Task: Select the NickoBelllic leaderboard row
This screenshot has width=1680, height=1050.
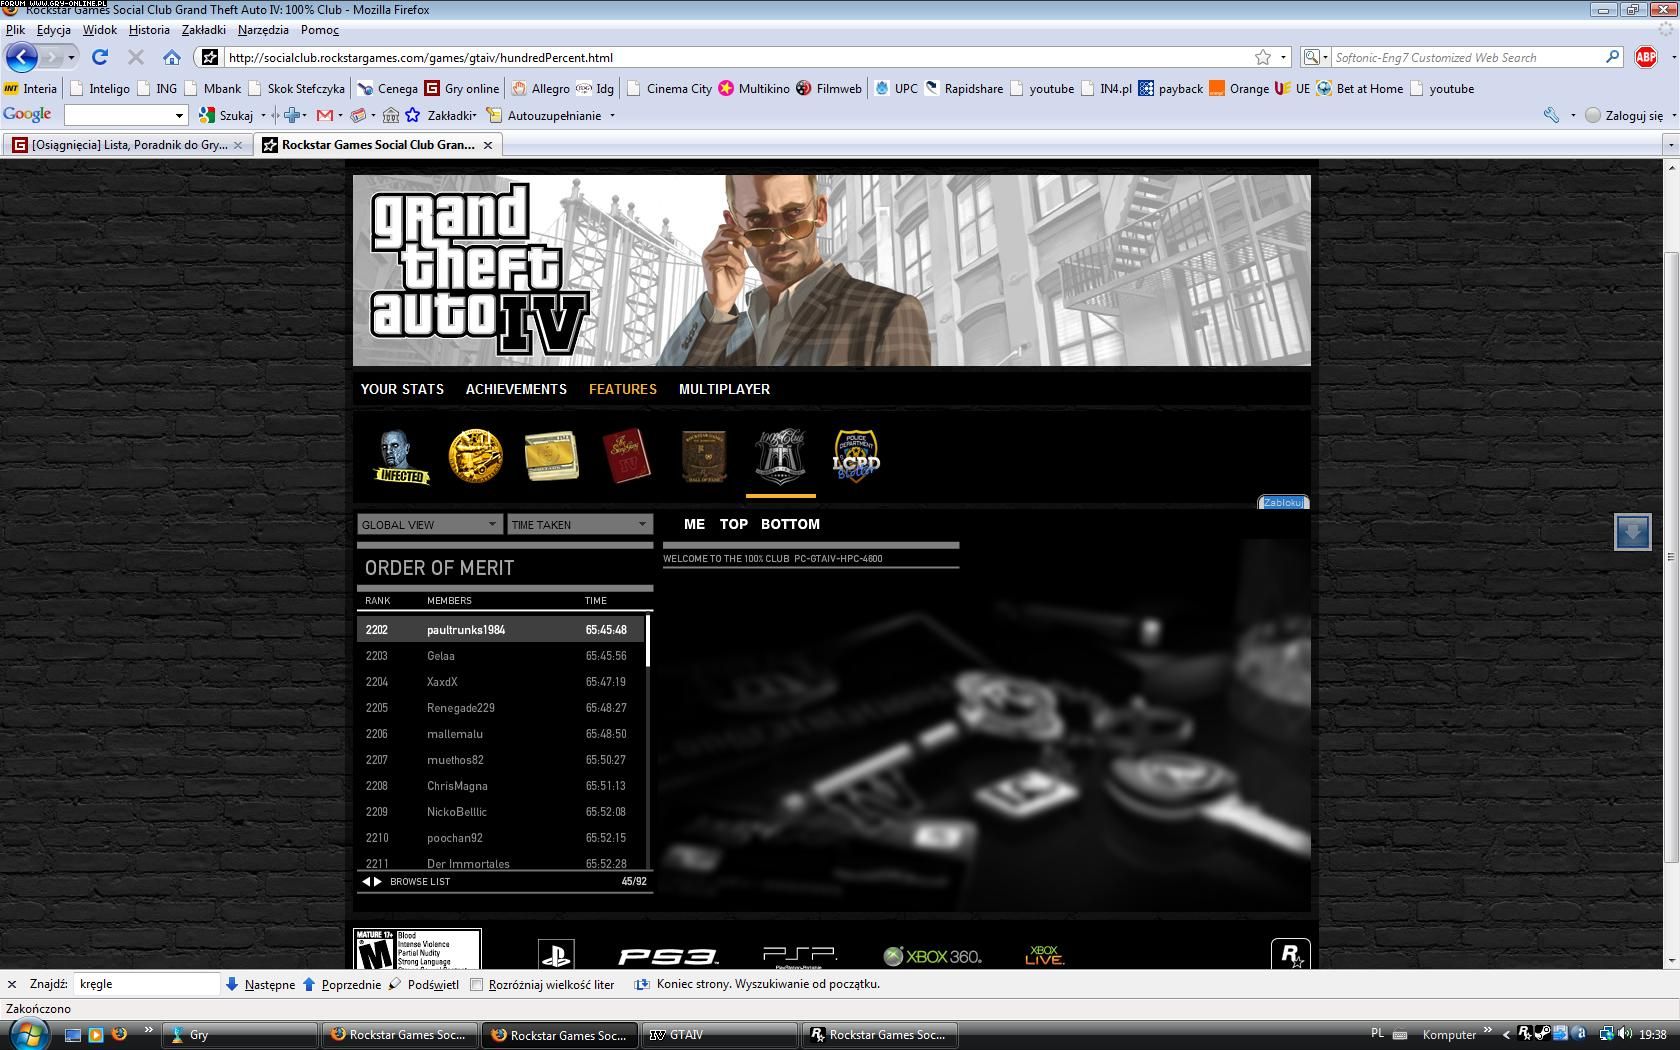Action: pos(501,812)
